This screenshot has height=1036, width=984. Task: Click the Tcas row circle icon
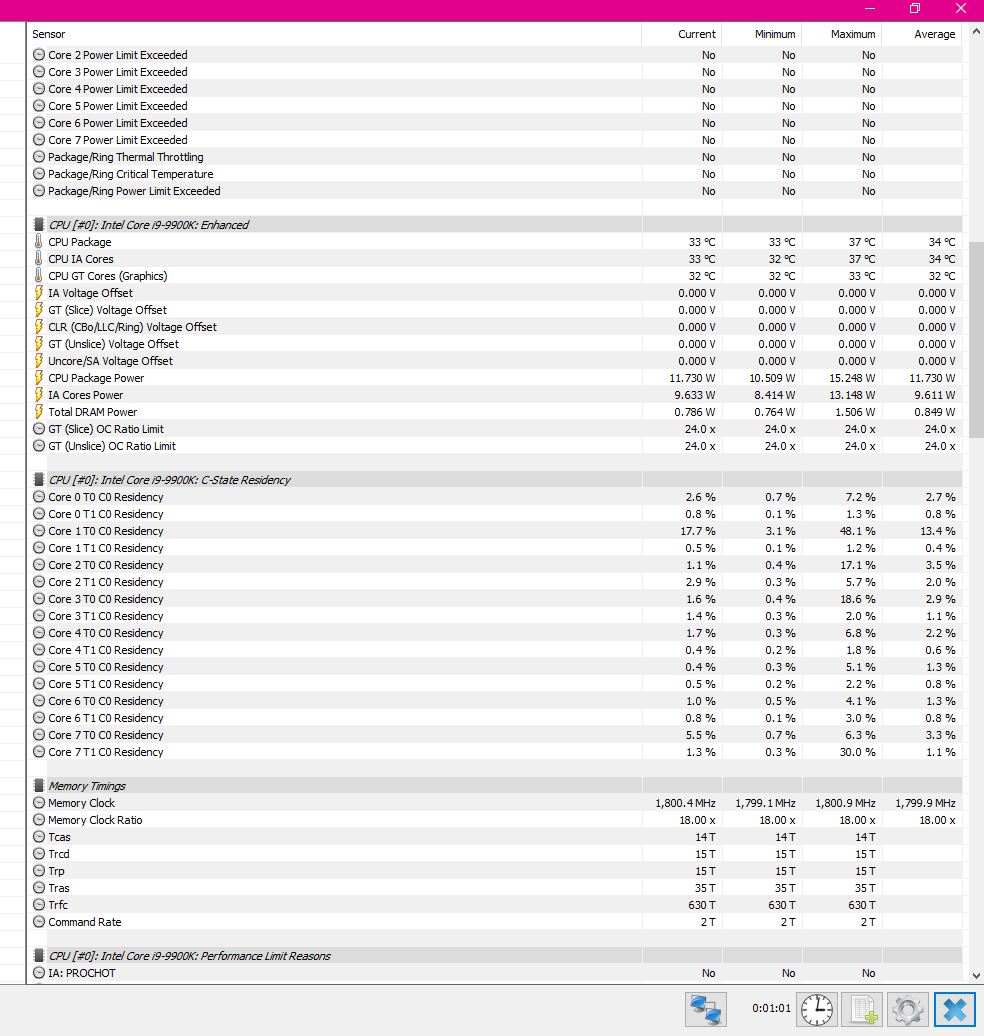(39, 836)
